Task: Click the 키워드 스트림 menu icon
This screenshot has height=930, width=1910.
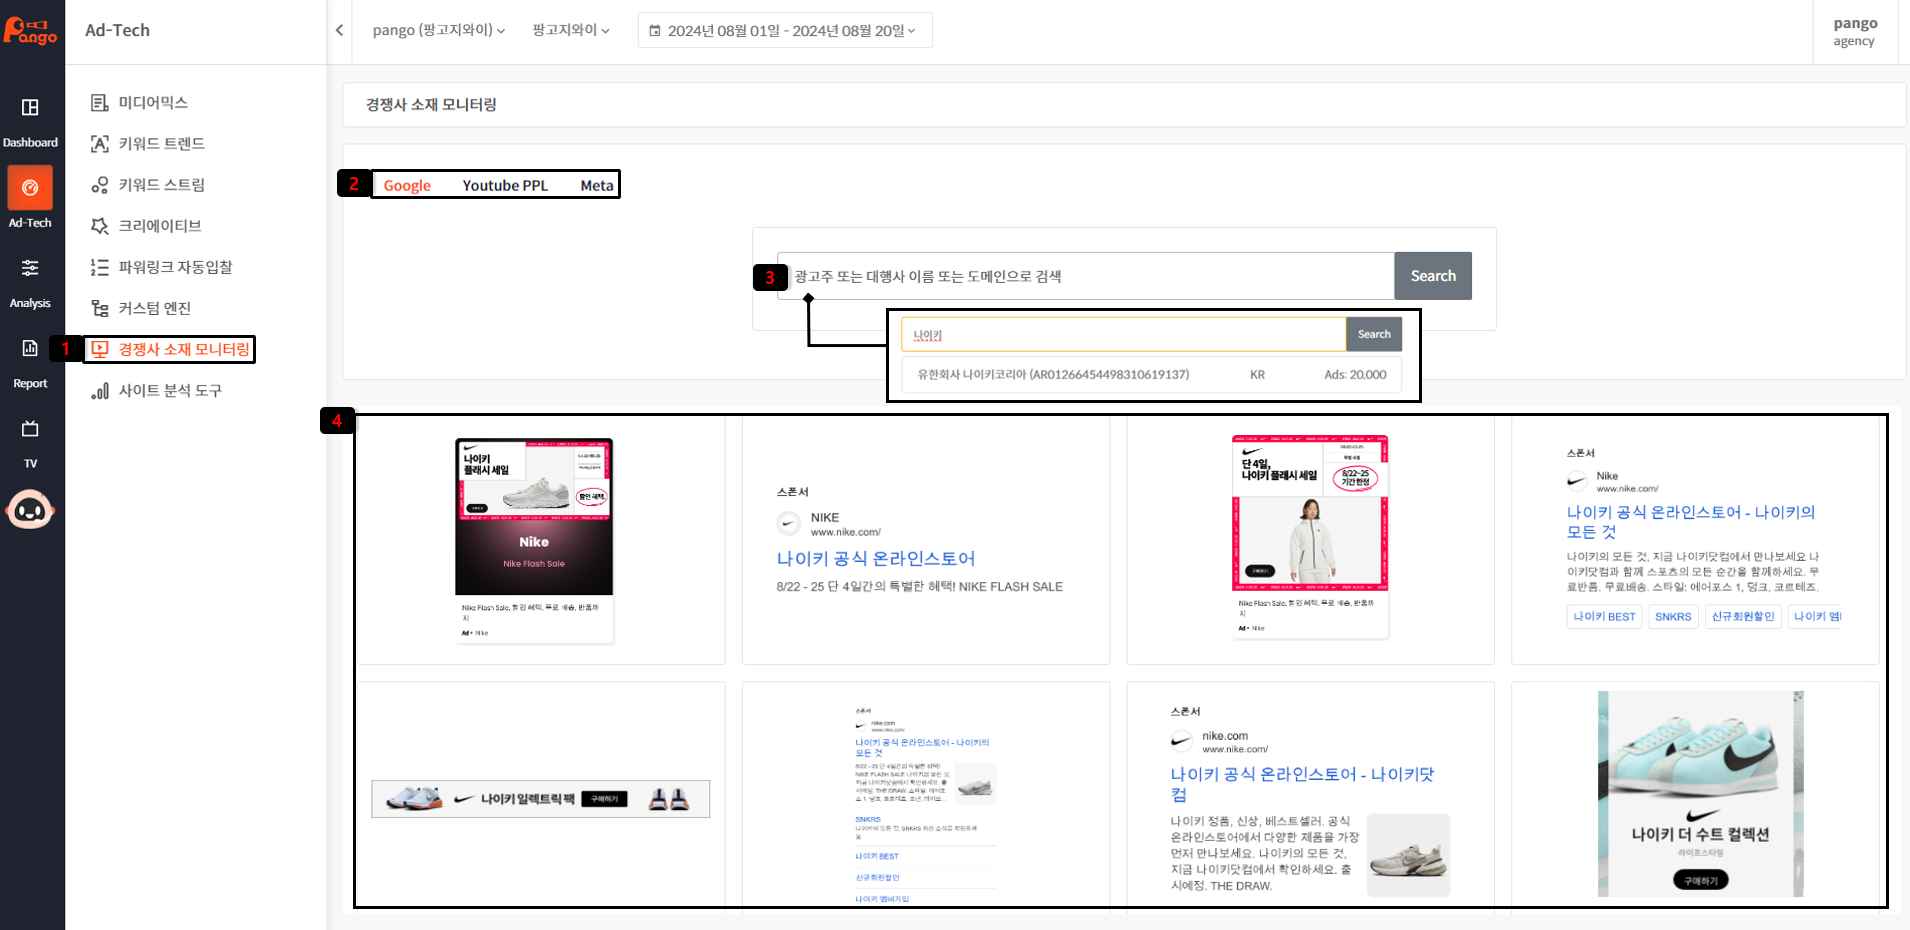Action: [x=100, y=185]
